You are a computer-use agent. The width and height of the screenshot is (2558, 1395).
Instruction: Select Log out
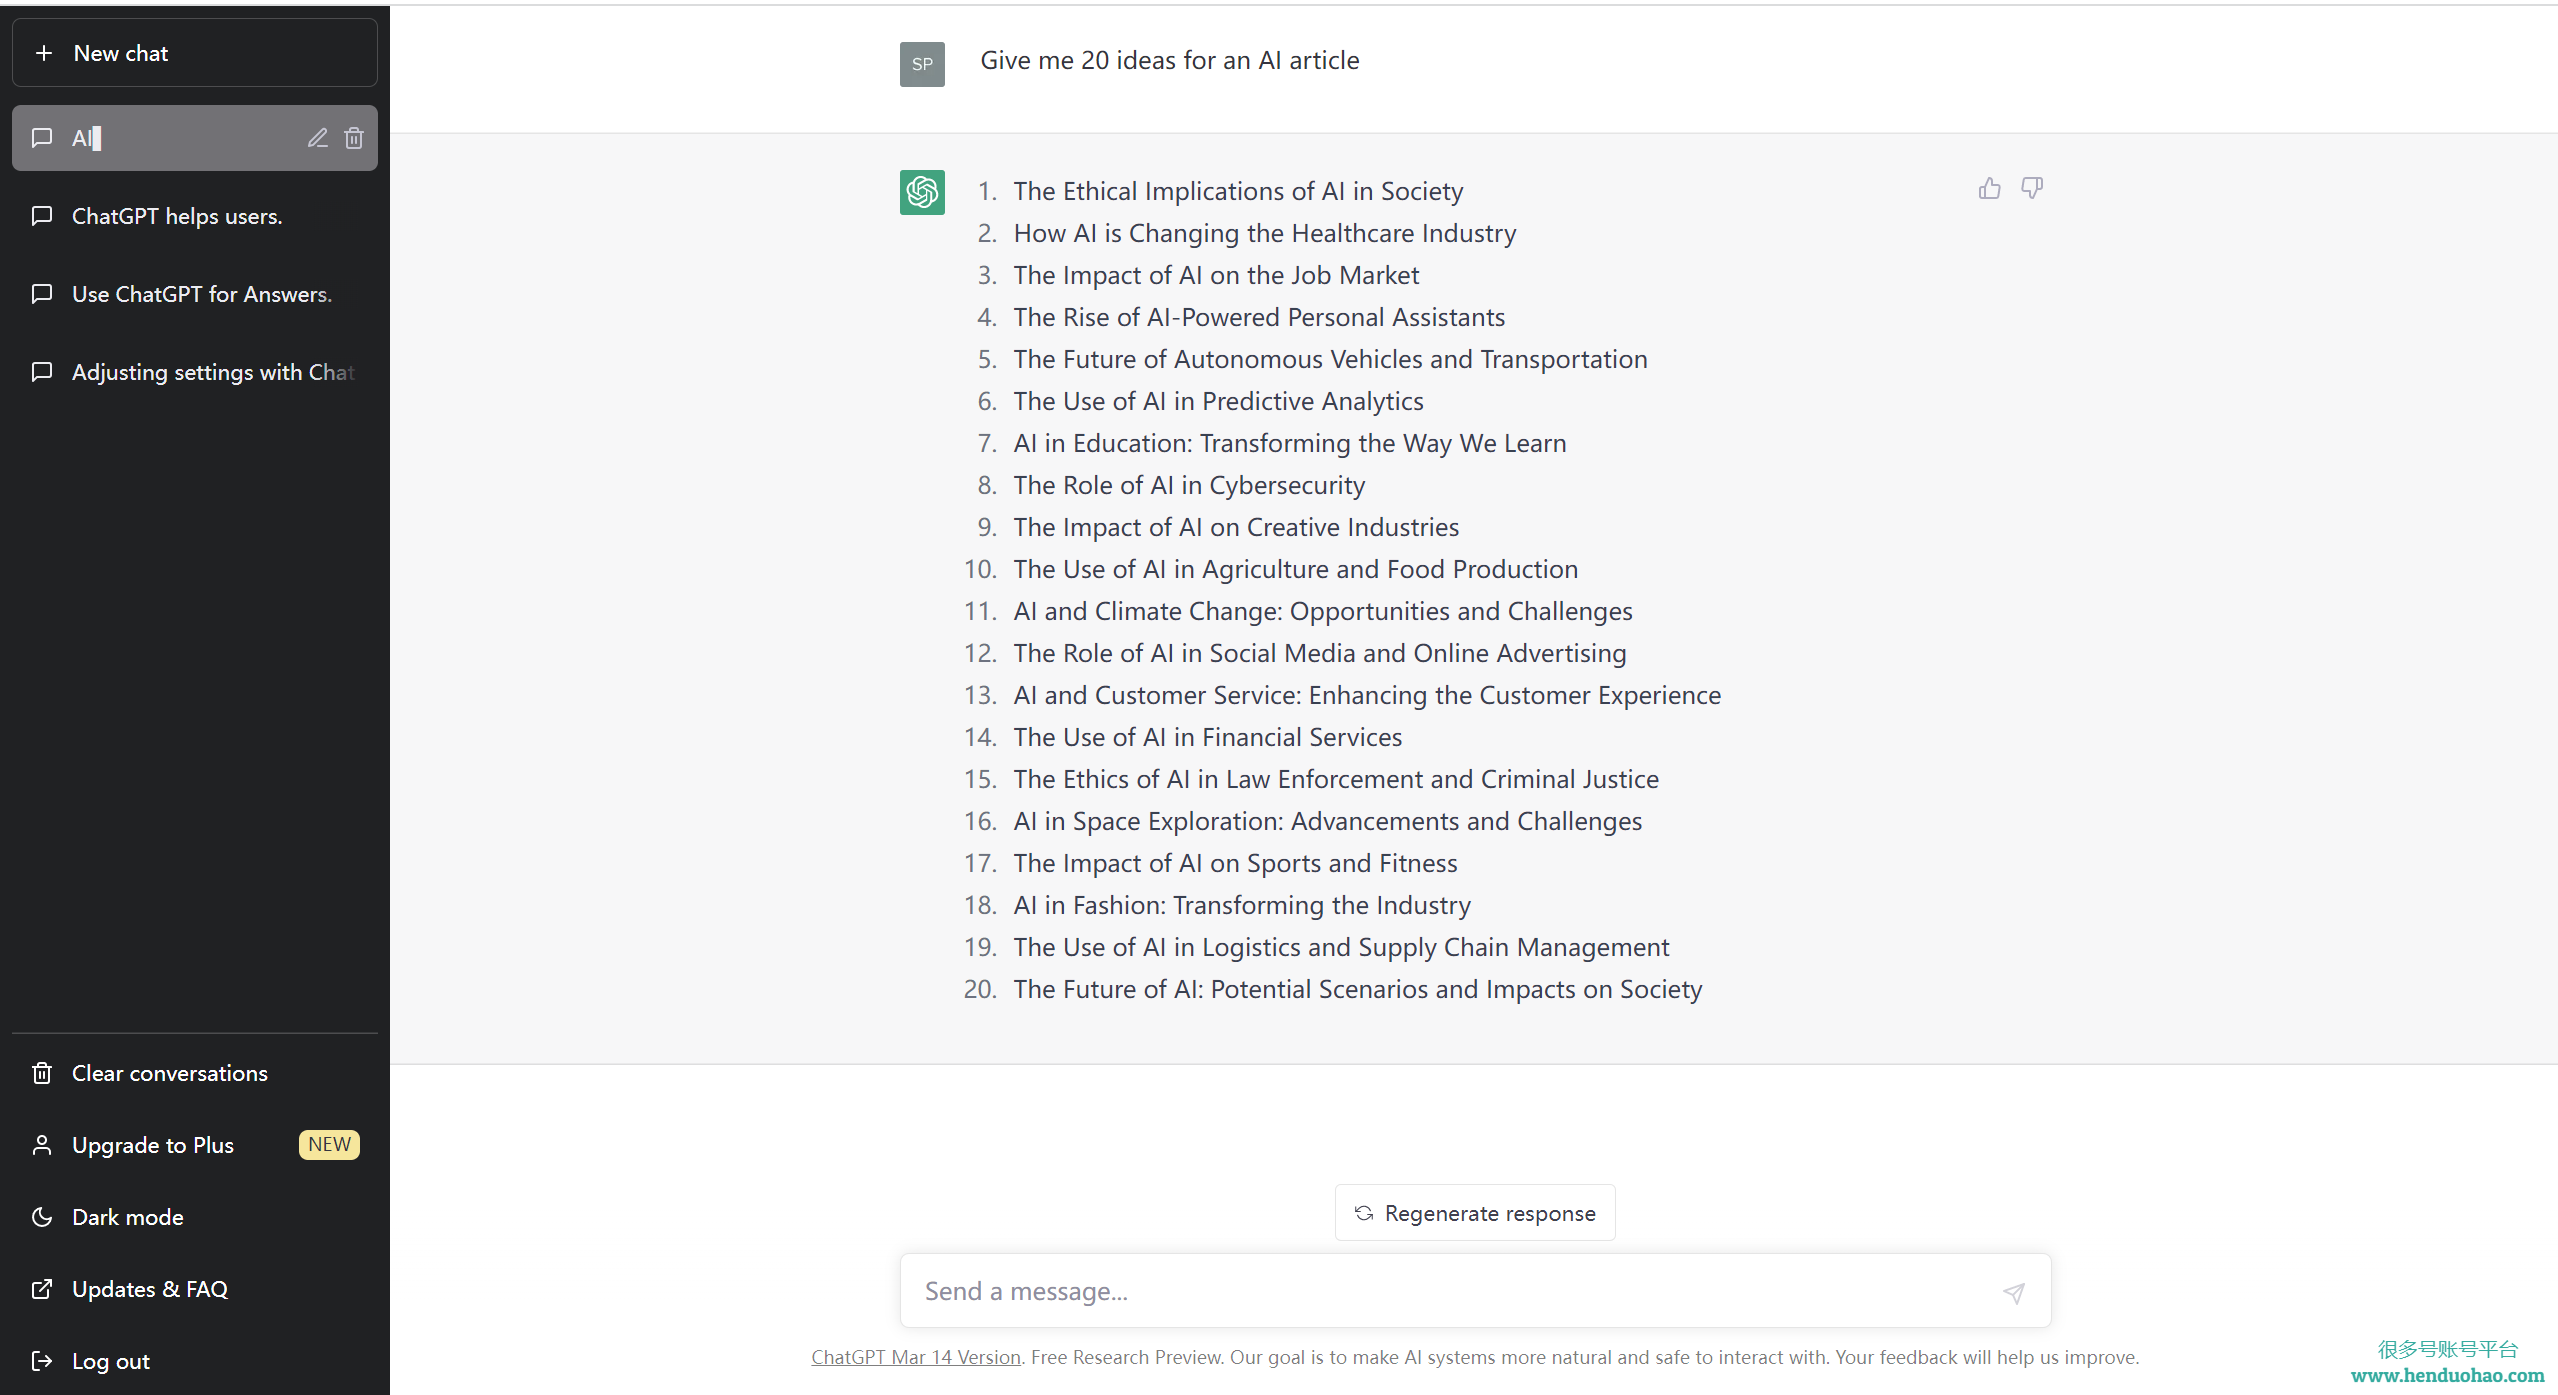195,1361
